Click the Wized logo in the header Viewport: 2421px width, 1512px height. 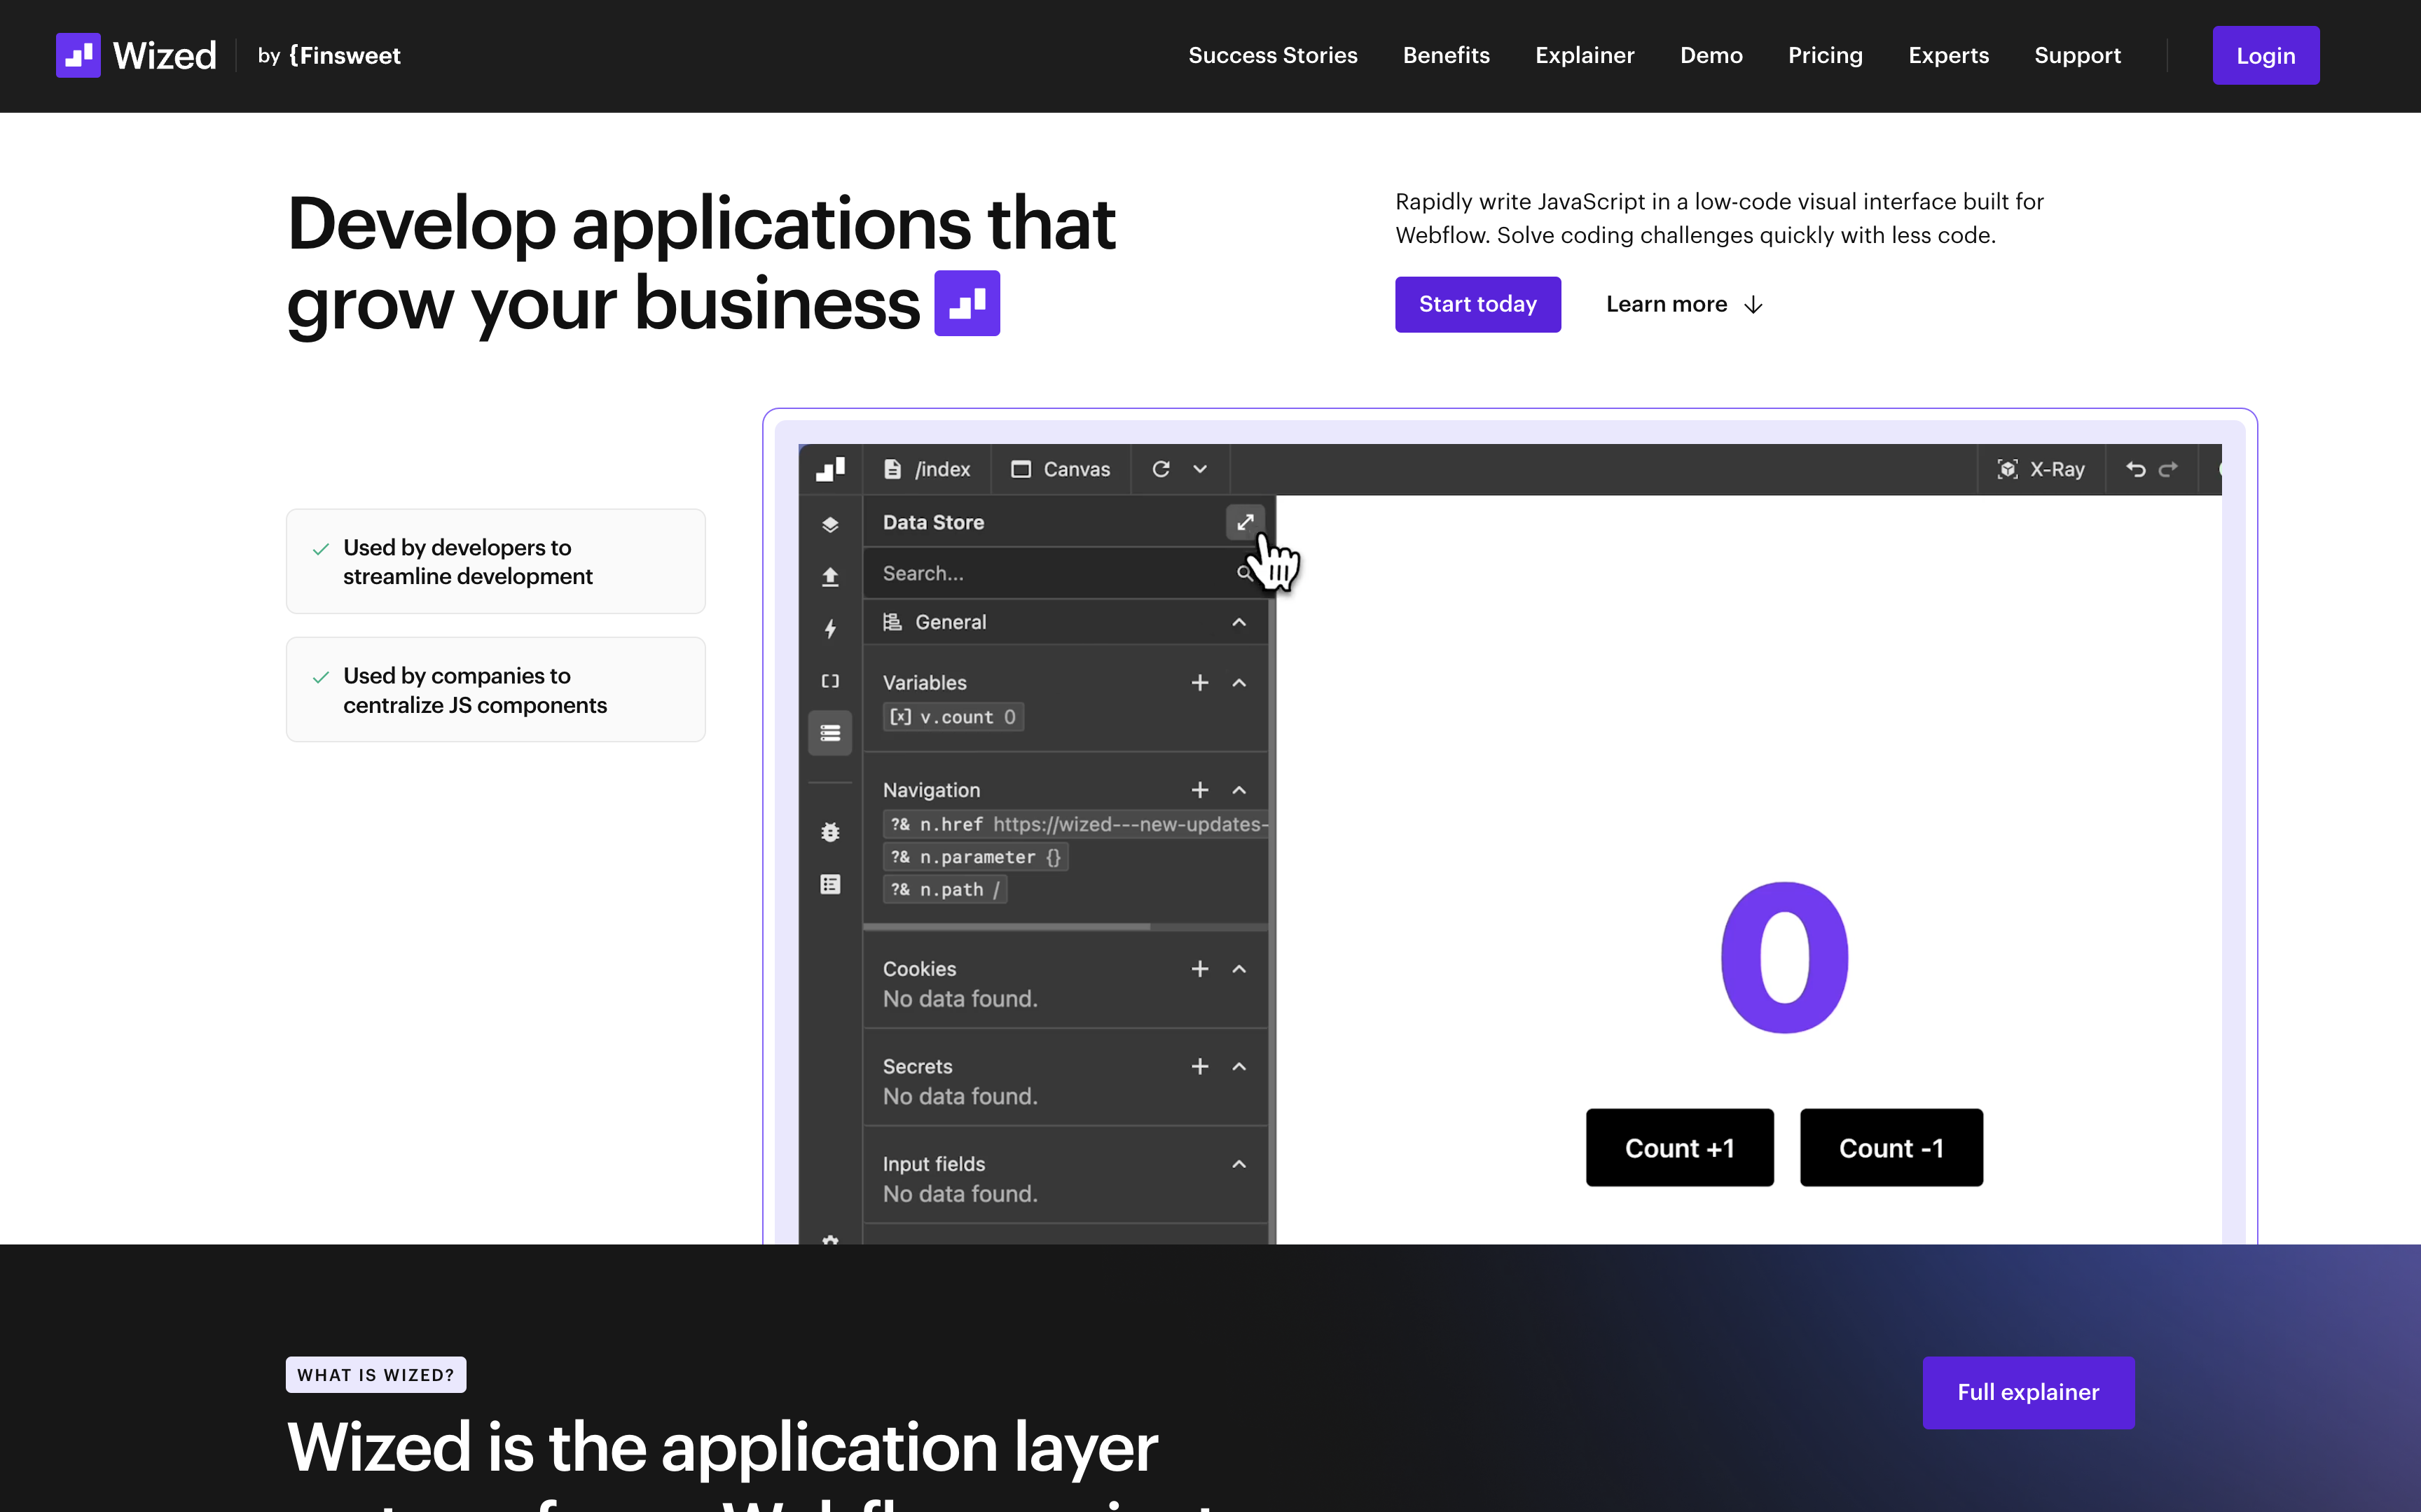pyautogui.click(x=136, y=55)
